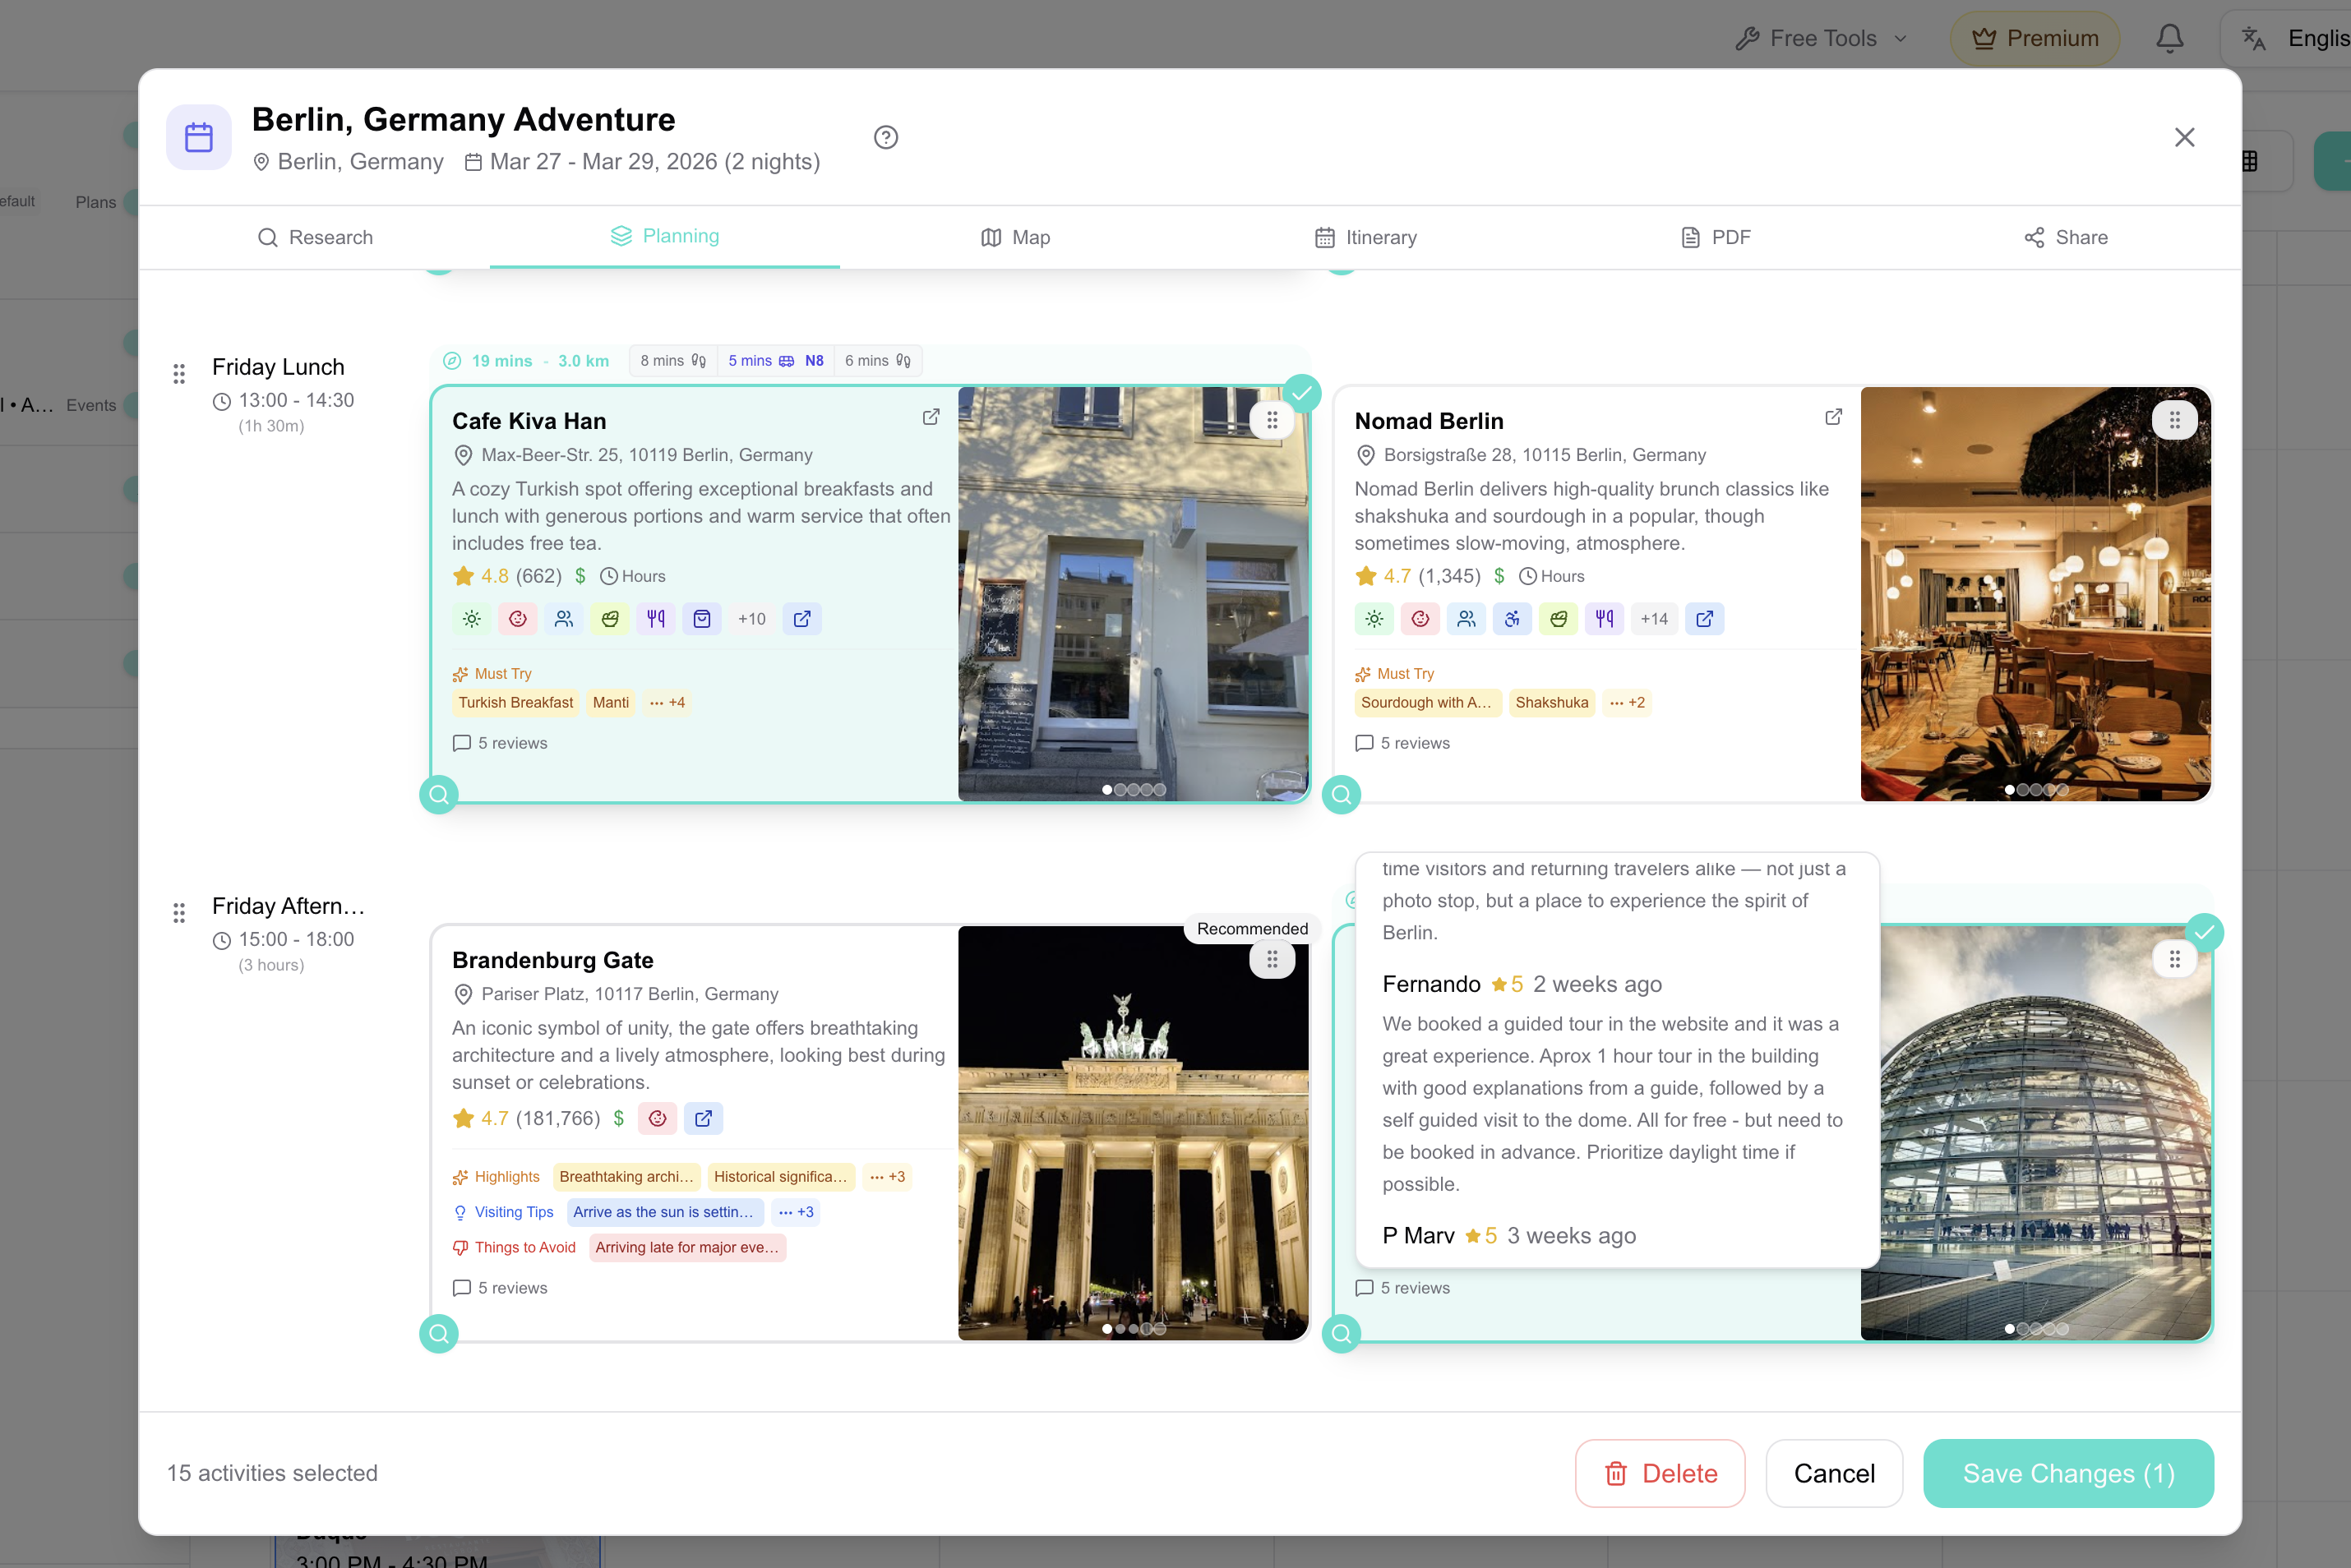Open the Map tab
Viewport: 2351px width, 1568px height.
(x=1015, y=237)
